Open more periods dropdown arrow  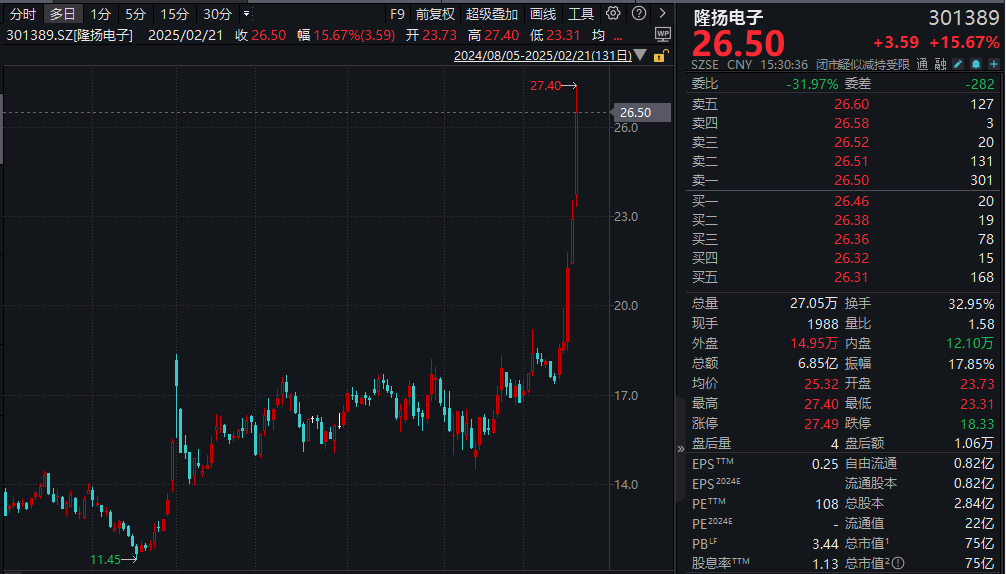click(x=246, y=13)
